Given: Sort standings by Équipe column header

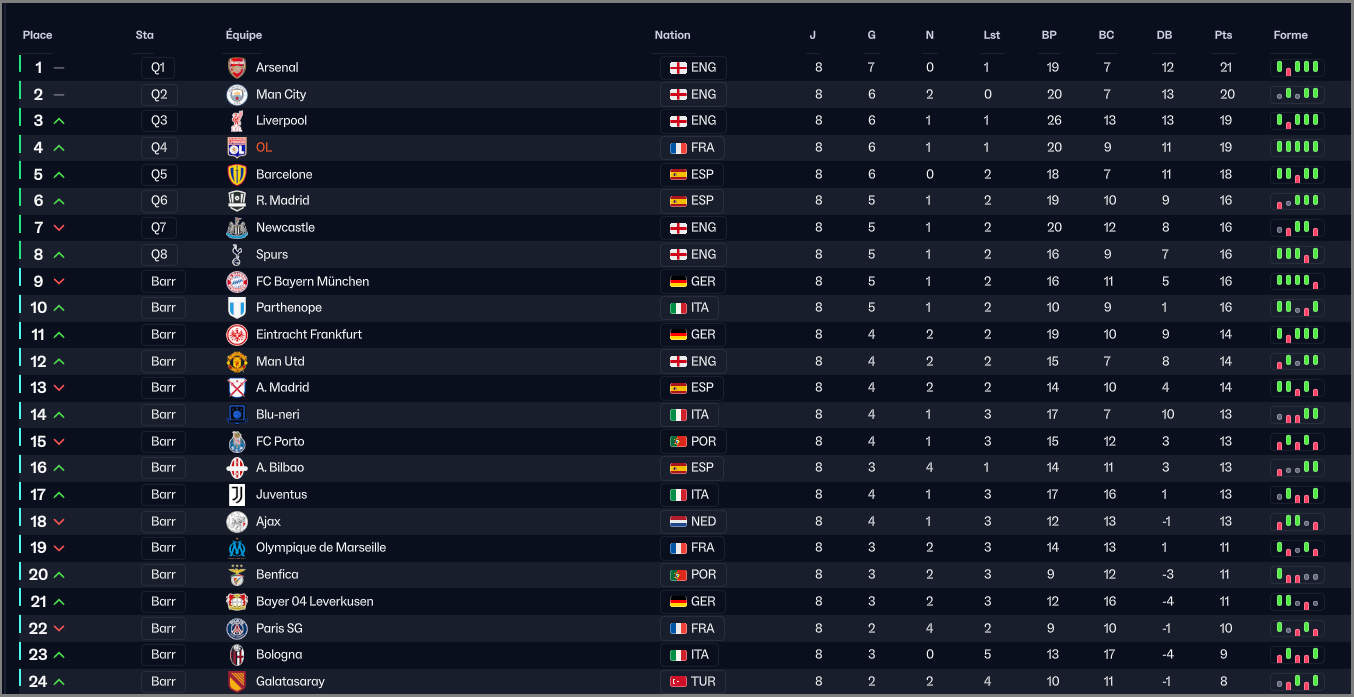Looking at the screenshot, I should [244, 35].
